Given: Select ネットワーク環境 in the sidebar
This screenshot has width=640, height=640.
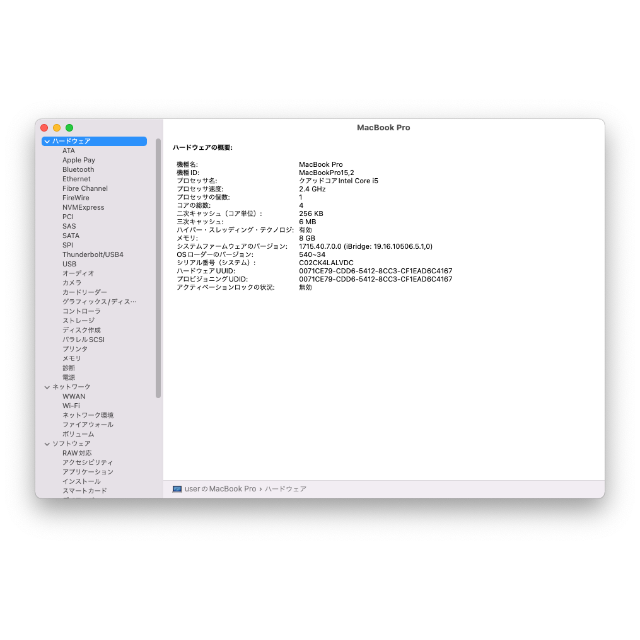Looking at the screenshot, I should (x=88, y=415).
